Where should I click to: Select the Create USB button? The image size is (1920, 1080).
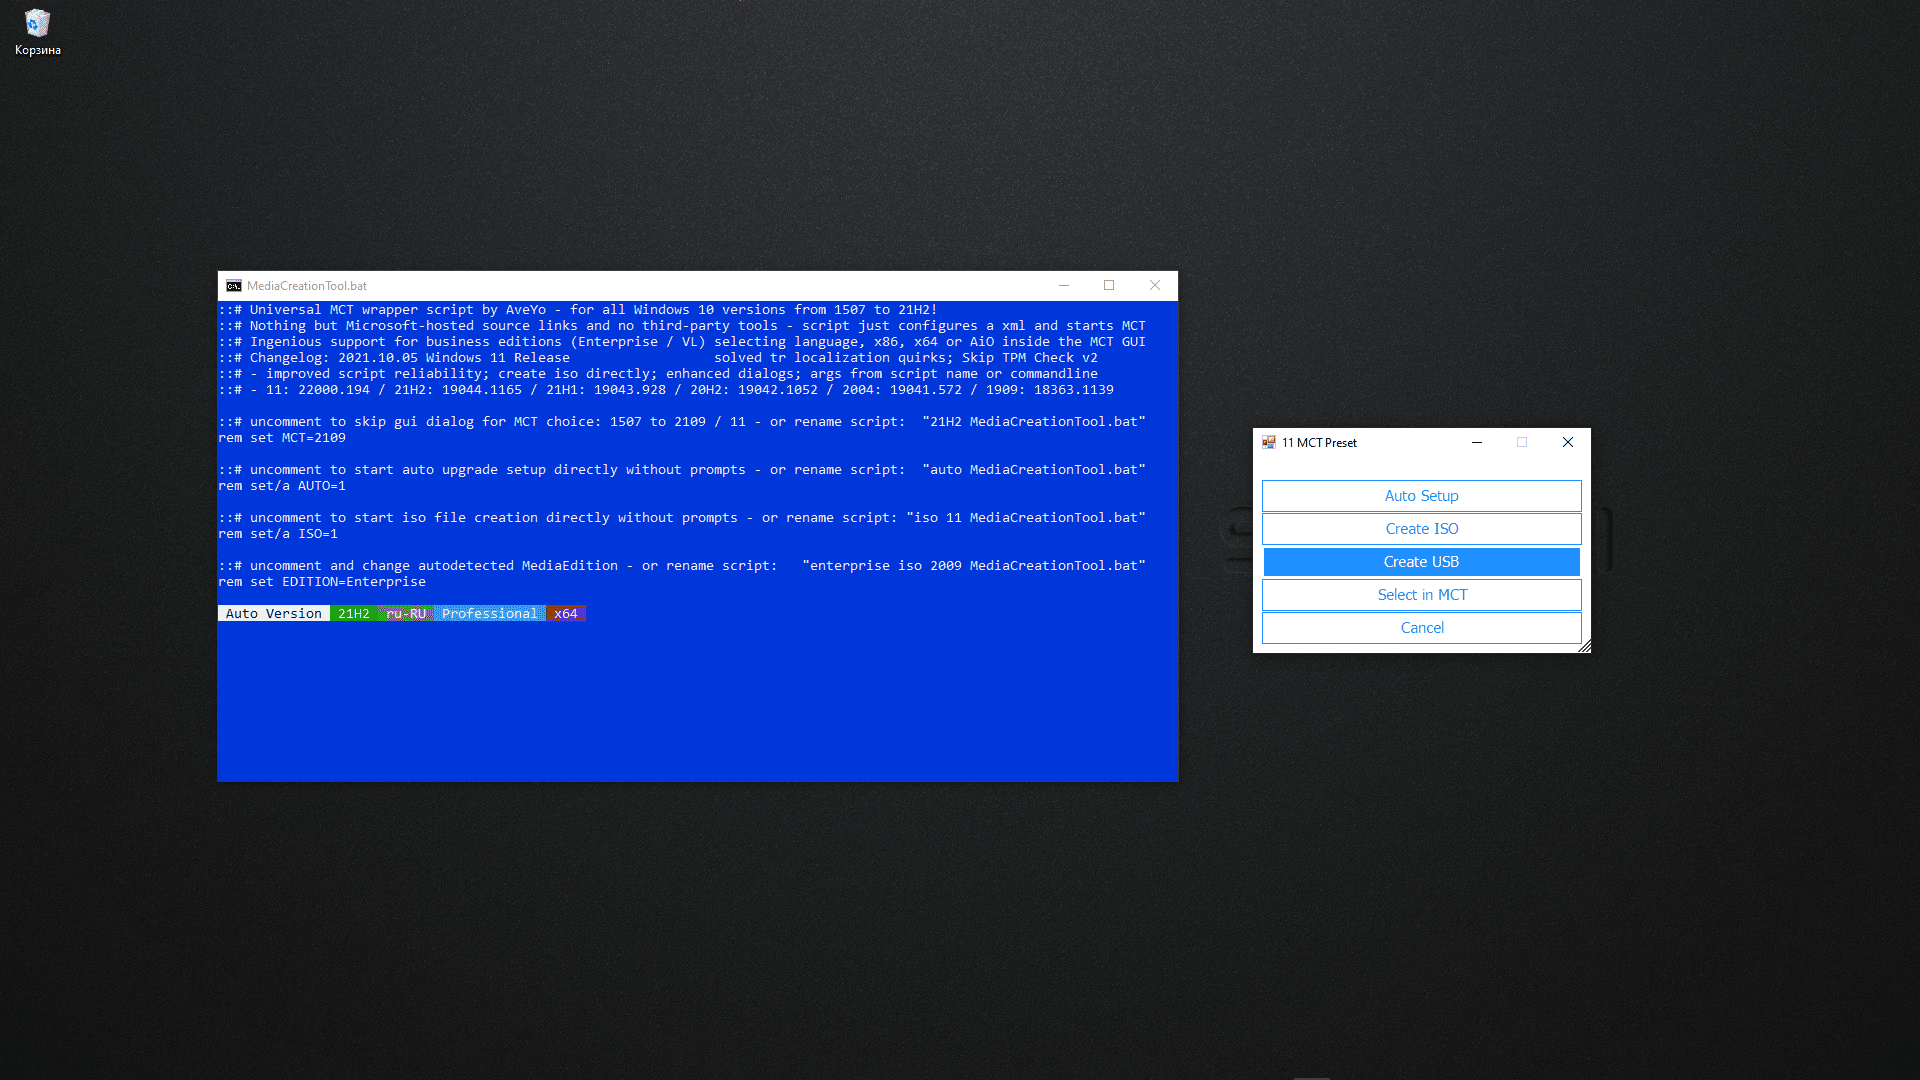tap(1421, 562)
